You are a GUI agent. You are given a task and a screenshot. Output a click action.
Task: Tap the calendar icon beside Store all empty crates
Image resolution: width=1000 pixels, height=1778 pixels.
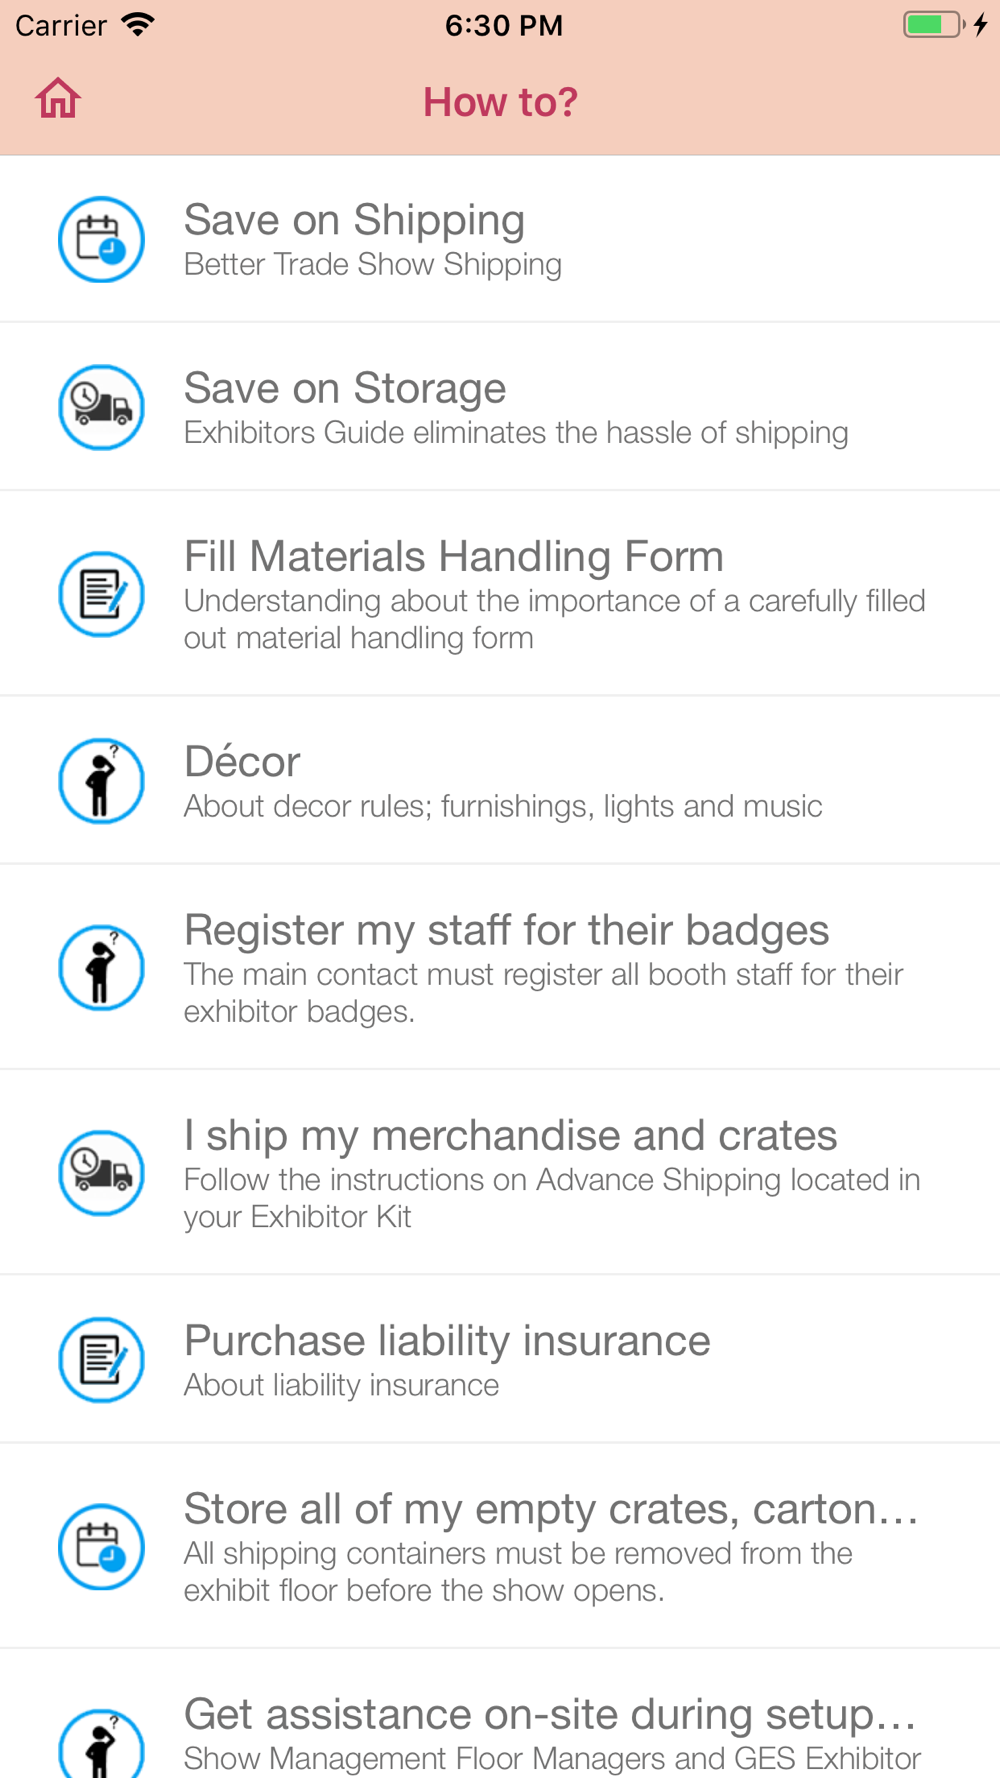tap(101, 1547)
